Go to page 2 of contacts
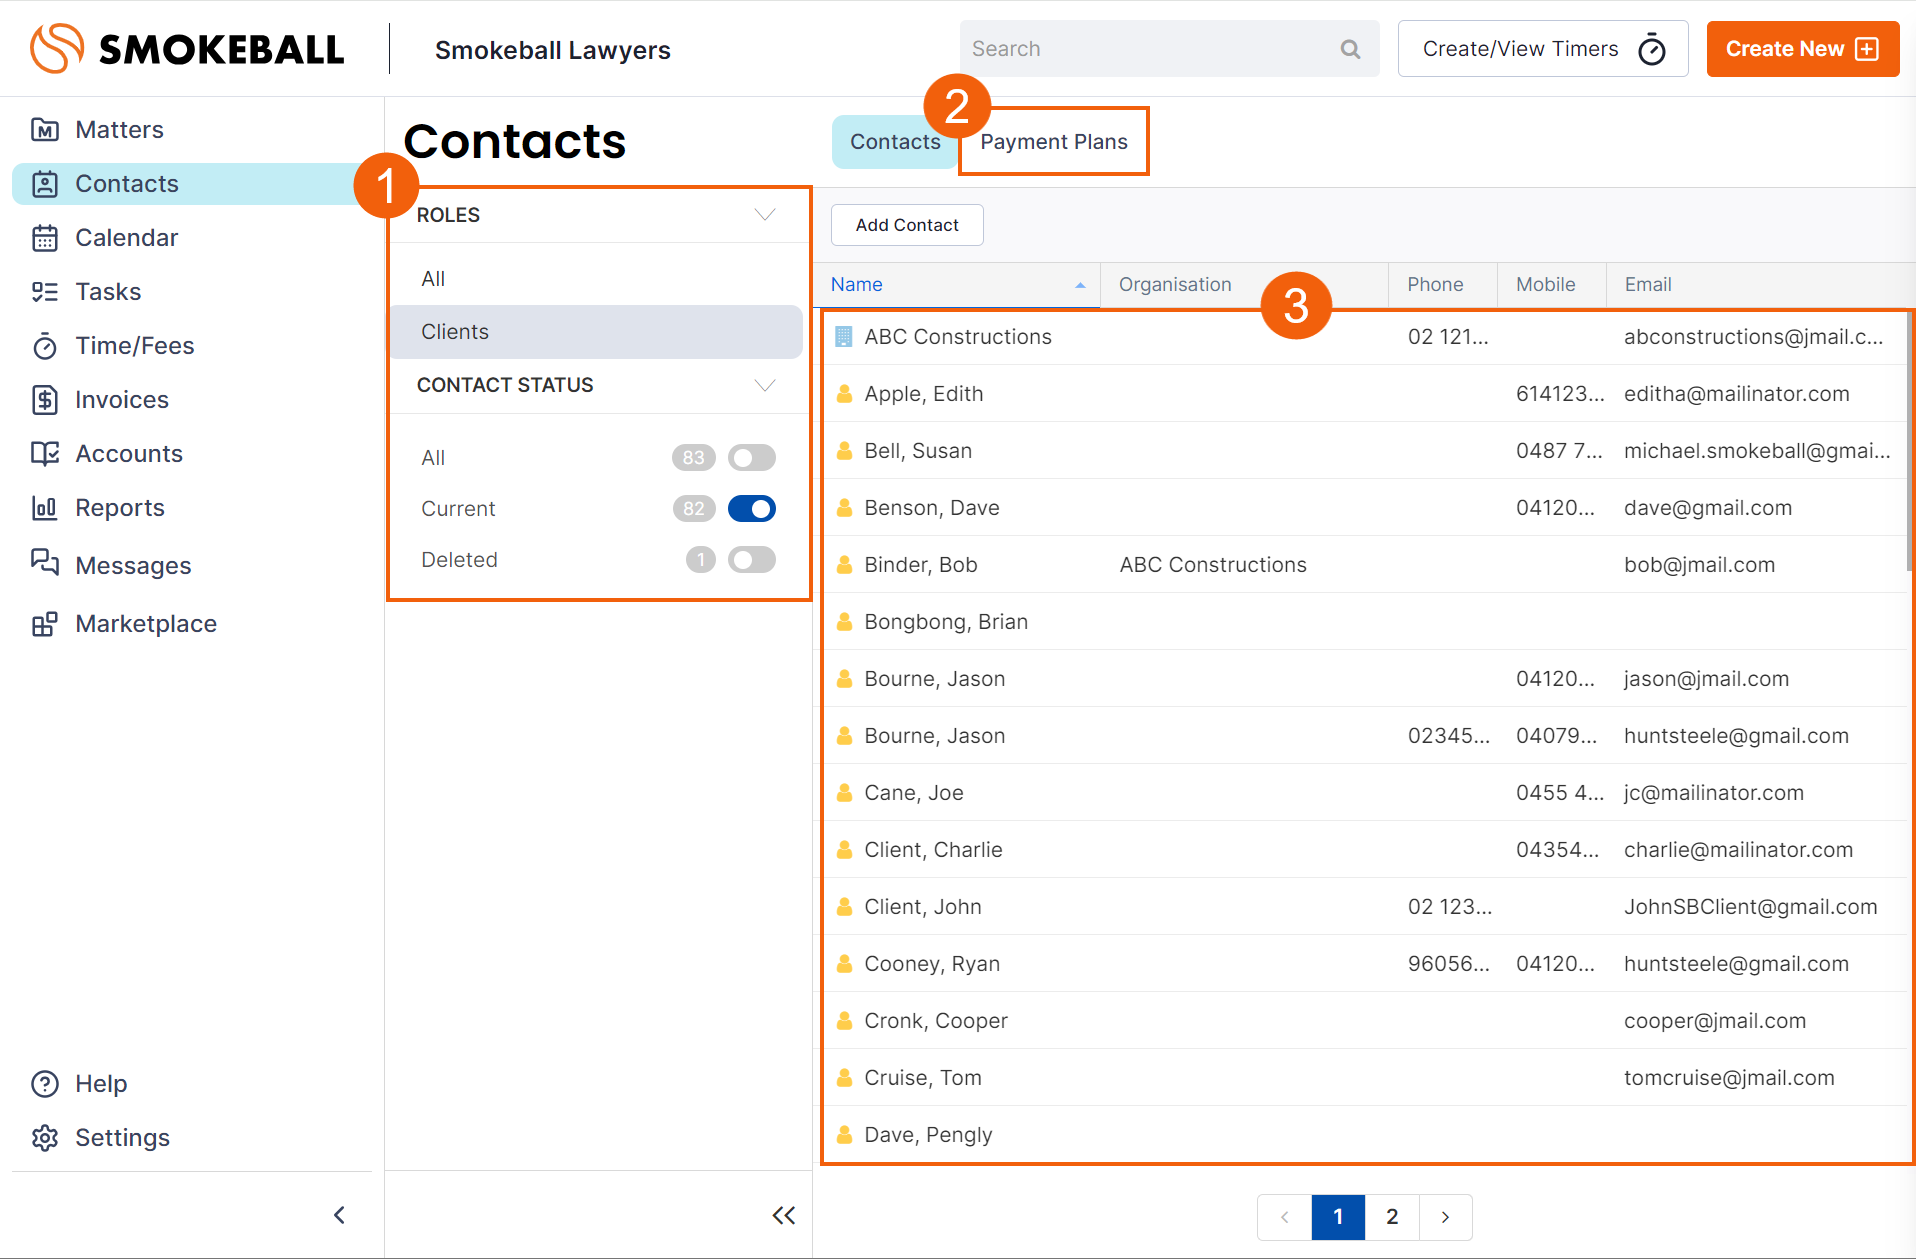This screenshot has height=1259, width=1916. click(1392, 1217)
